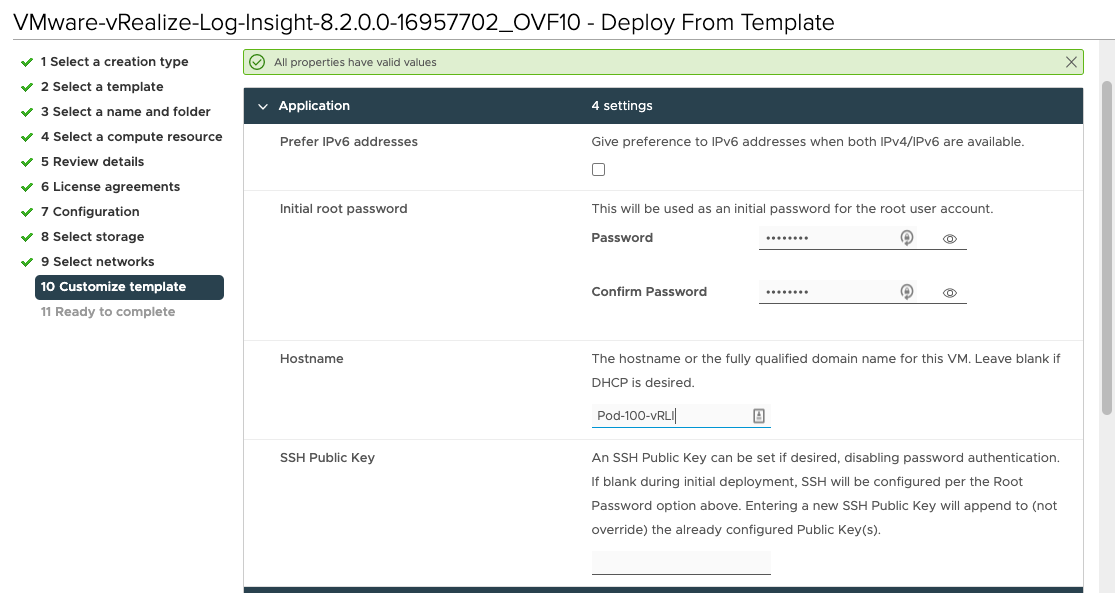Show the Password field contents
Screen dimensions: 1119x593
950,239
